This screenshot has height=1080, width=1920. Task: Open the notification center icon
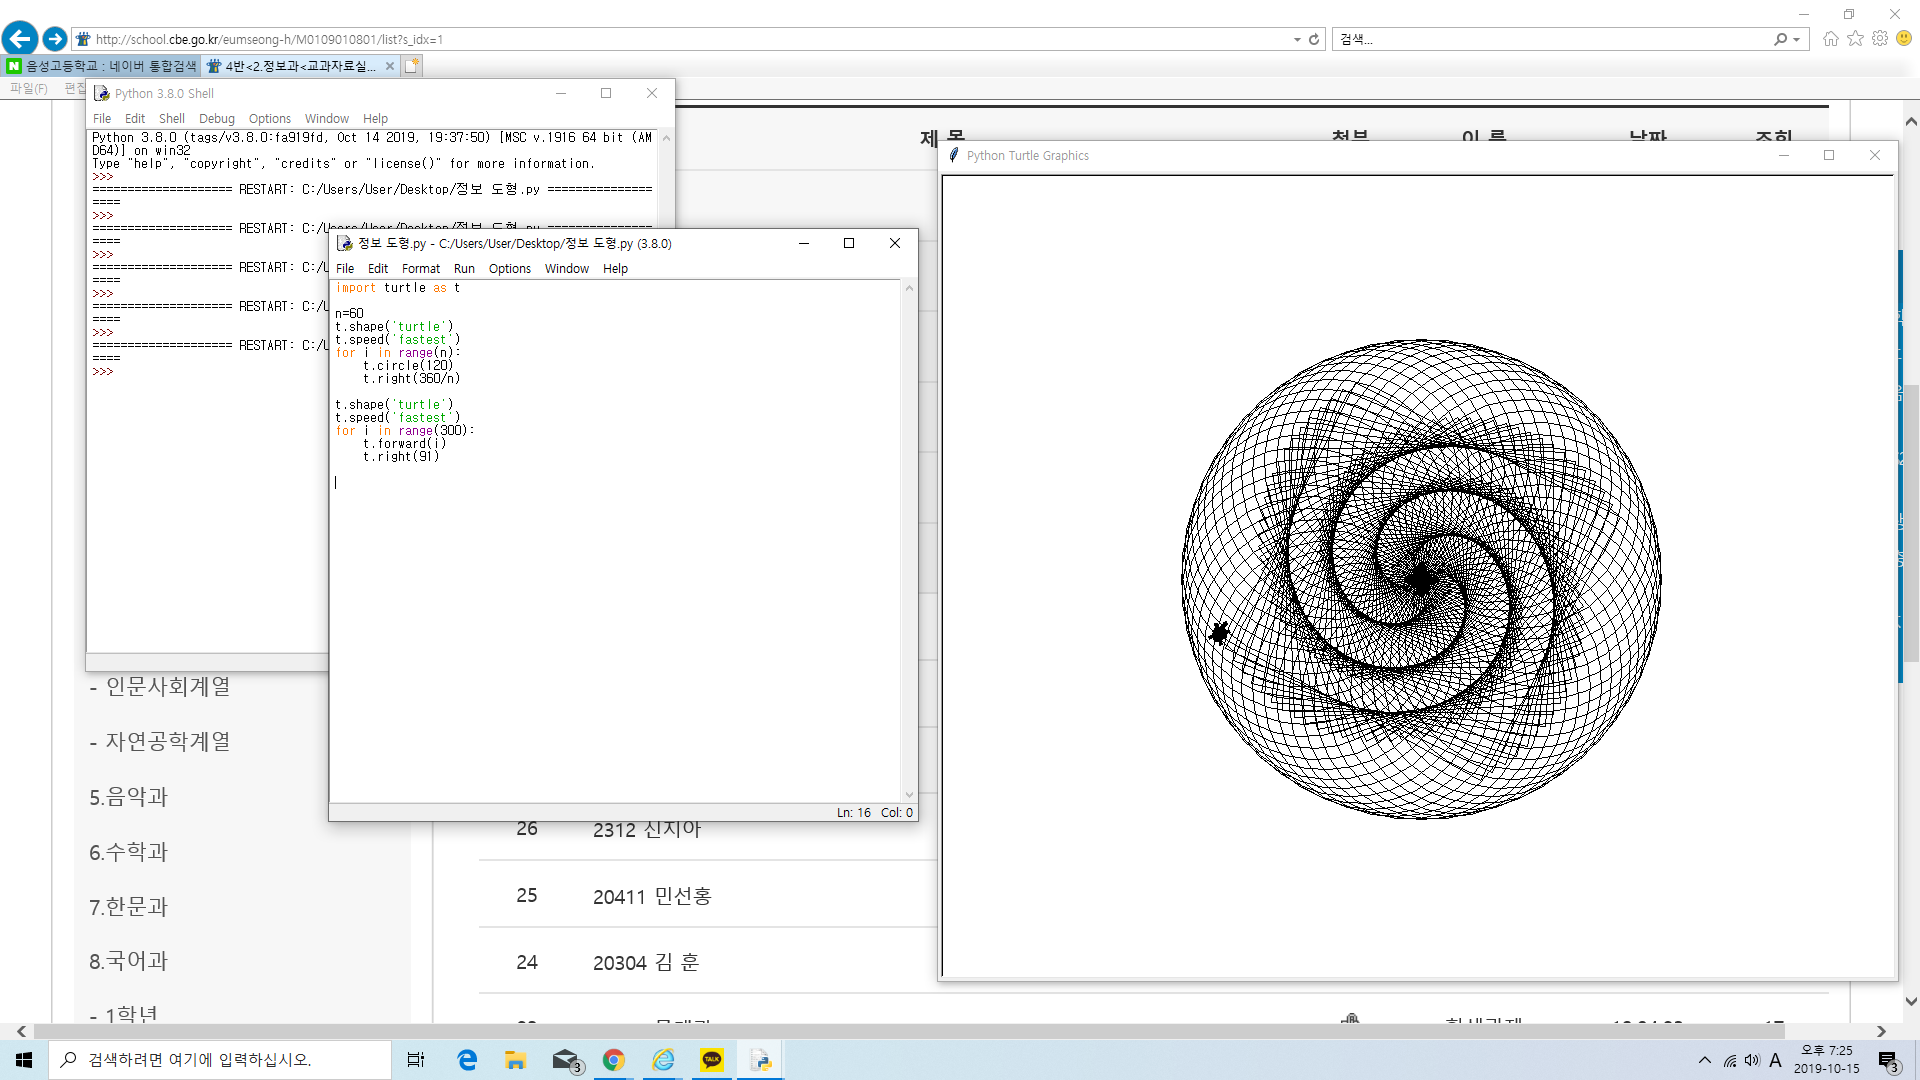click(1888, 1060)
